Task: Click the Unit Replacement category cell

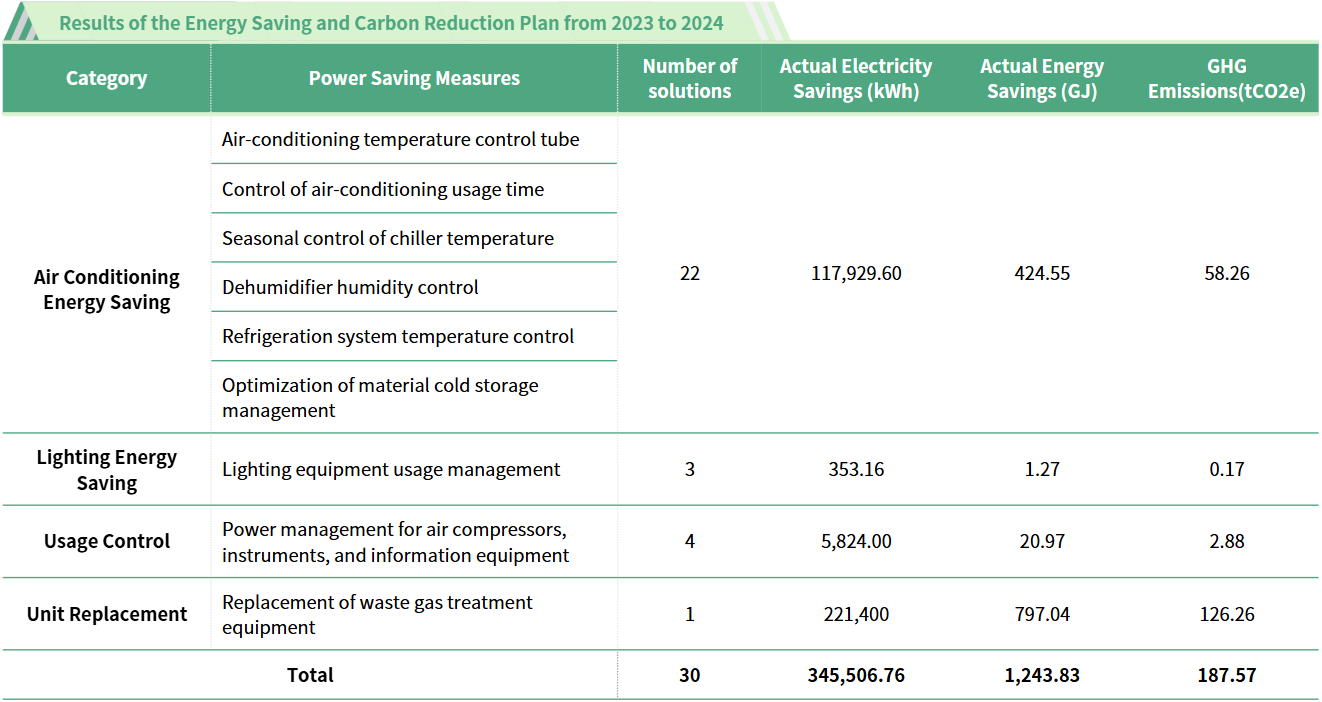Action: [106, 614]
